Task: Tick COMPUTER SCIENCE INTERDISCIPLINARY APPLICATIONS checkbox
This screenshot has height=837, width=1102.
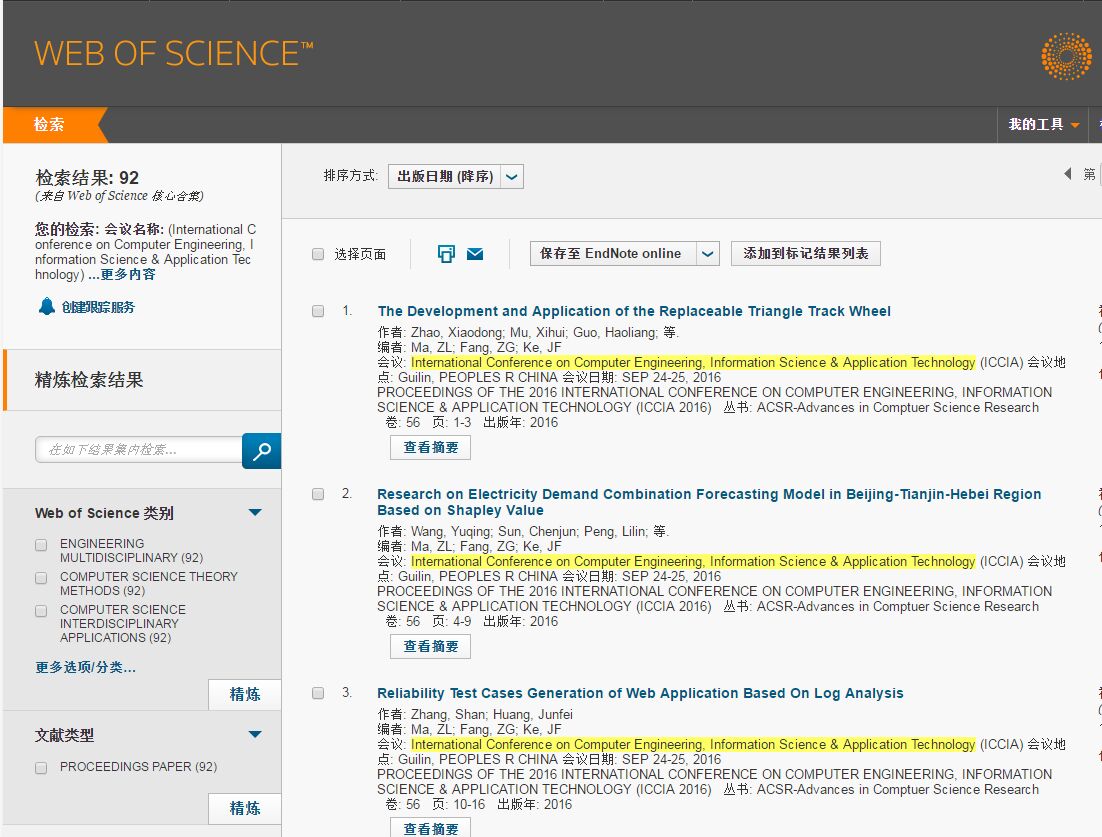Action: pos(41,611)
